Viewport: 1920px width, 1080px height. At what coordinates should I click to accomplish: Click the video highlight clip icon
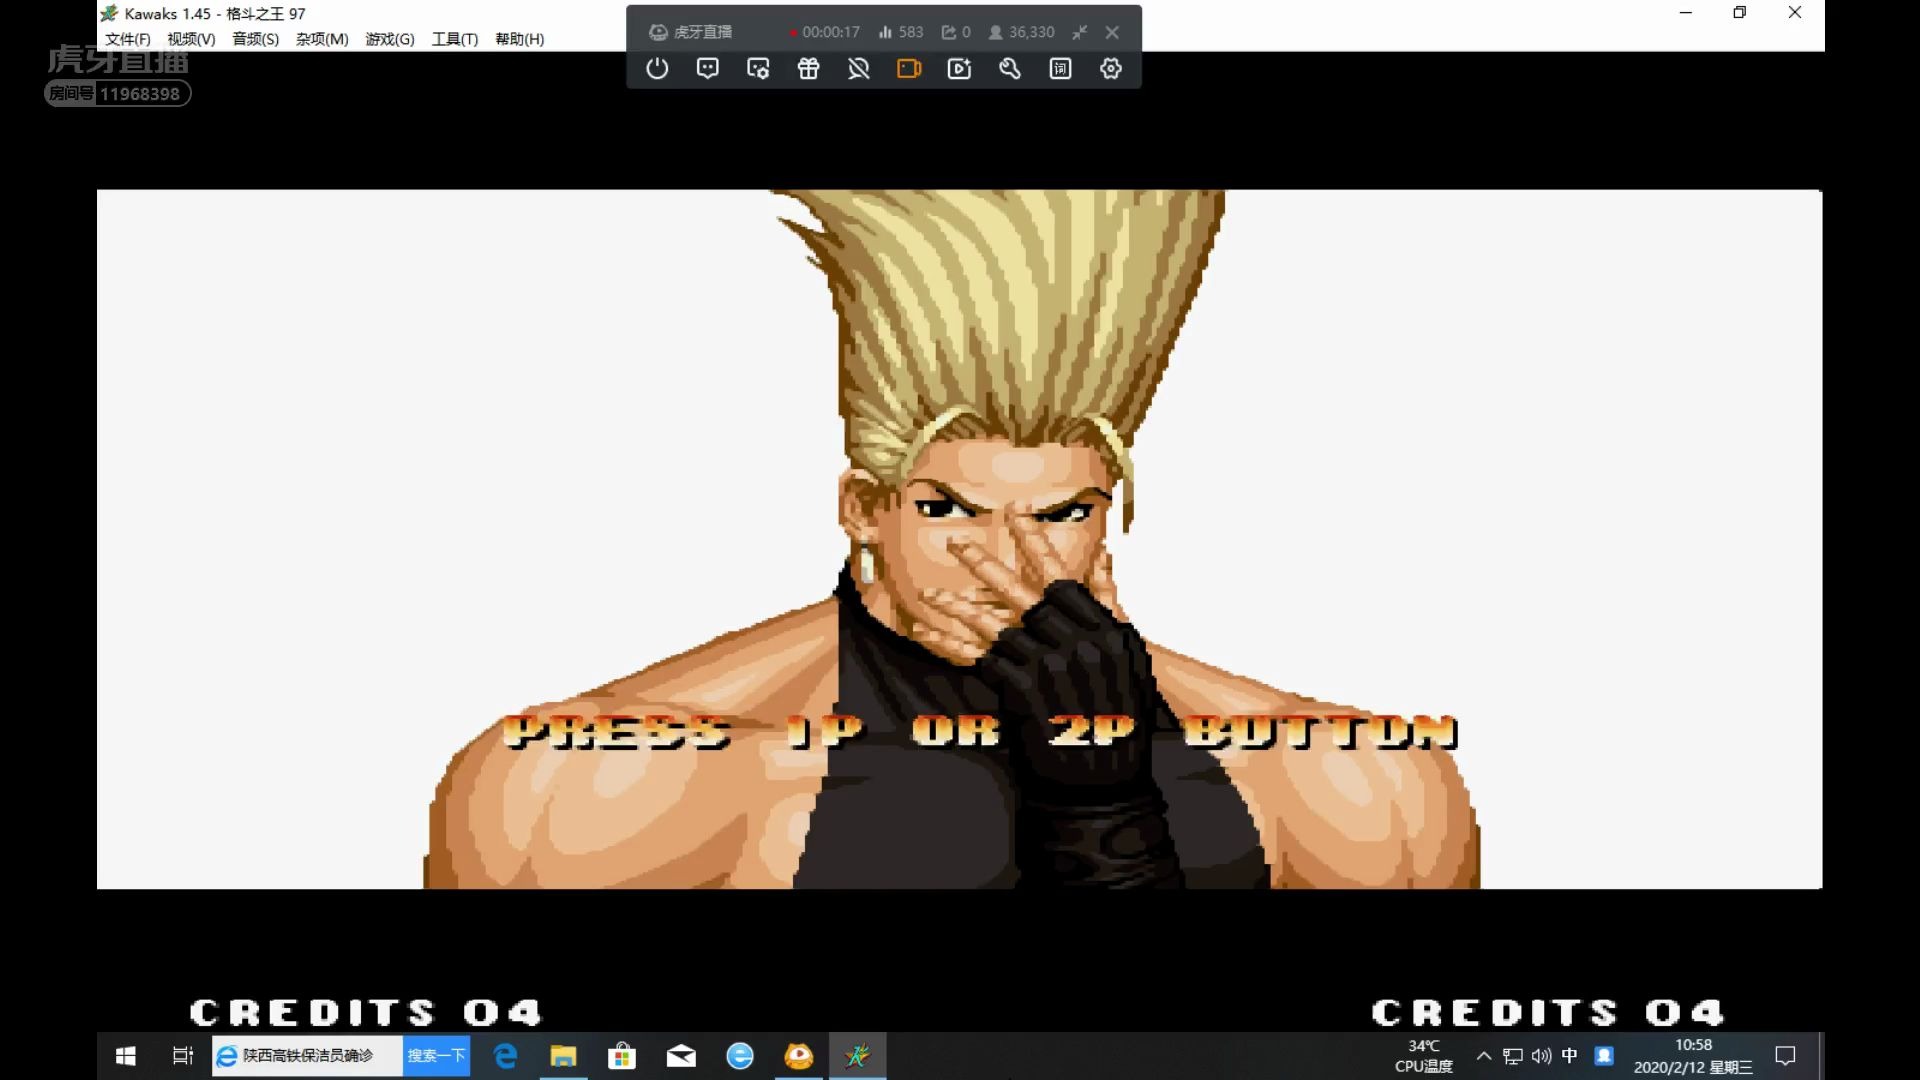959,69
